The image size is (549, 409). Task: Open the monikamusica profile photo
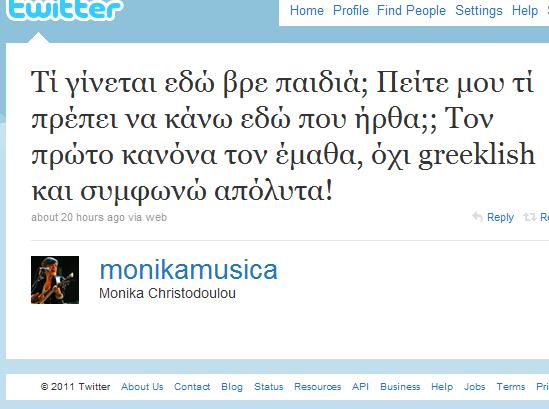[x=55, y=280]
